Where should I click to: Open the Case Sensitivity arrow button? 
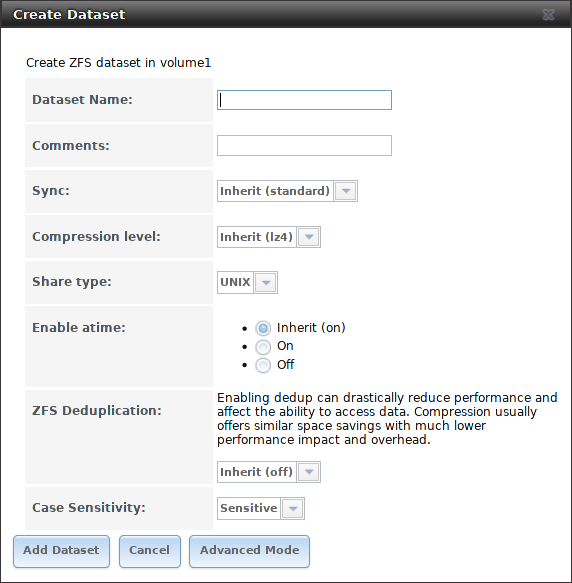coord(293,508)
